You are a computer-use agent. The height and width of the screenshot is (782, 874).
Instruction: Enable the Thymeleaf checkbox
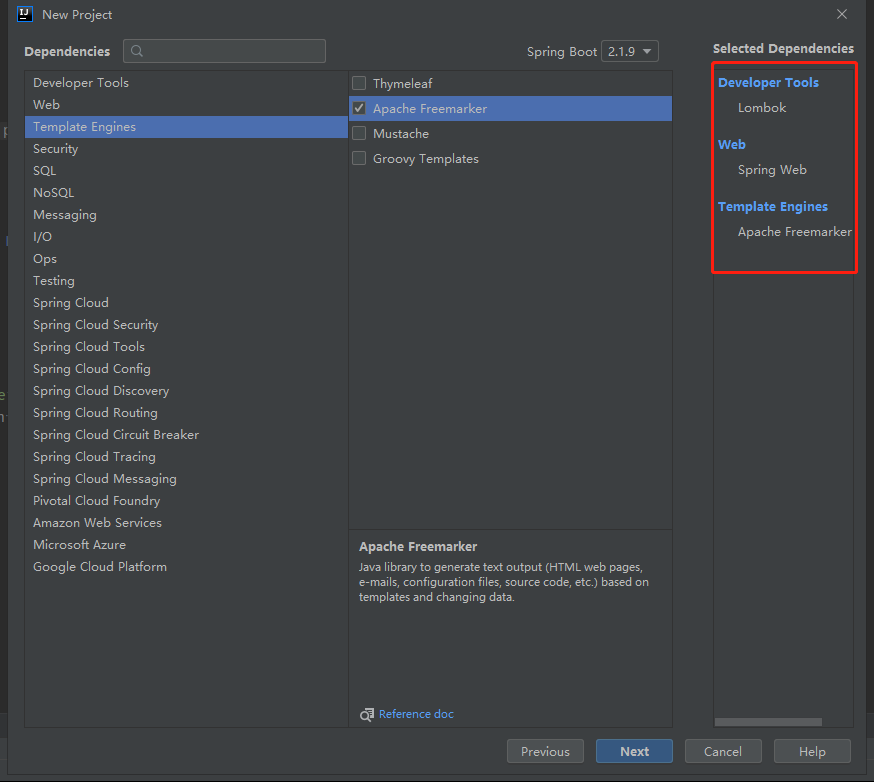[x=359, y=83]
